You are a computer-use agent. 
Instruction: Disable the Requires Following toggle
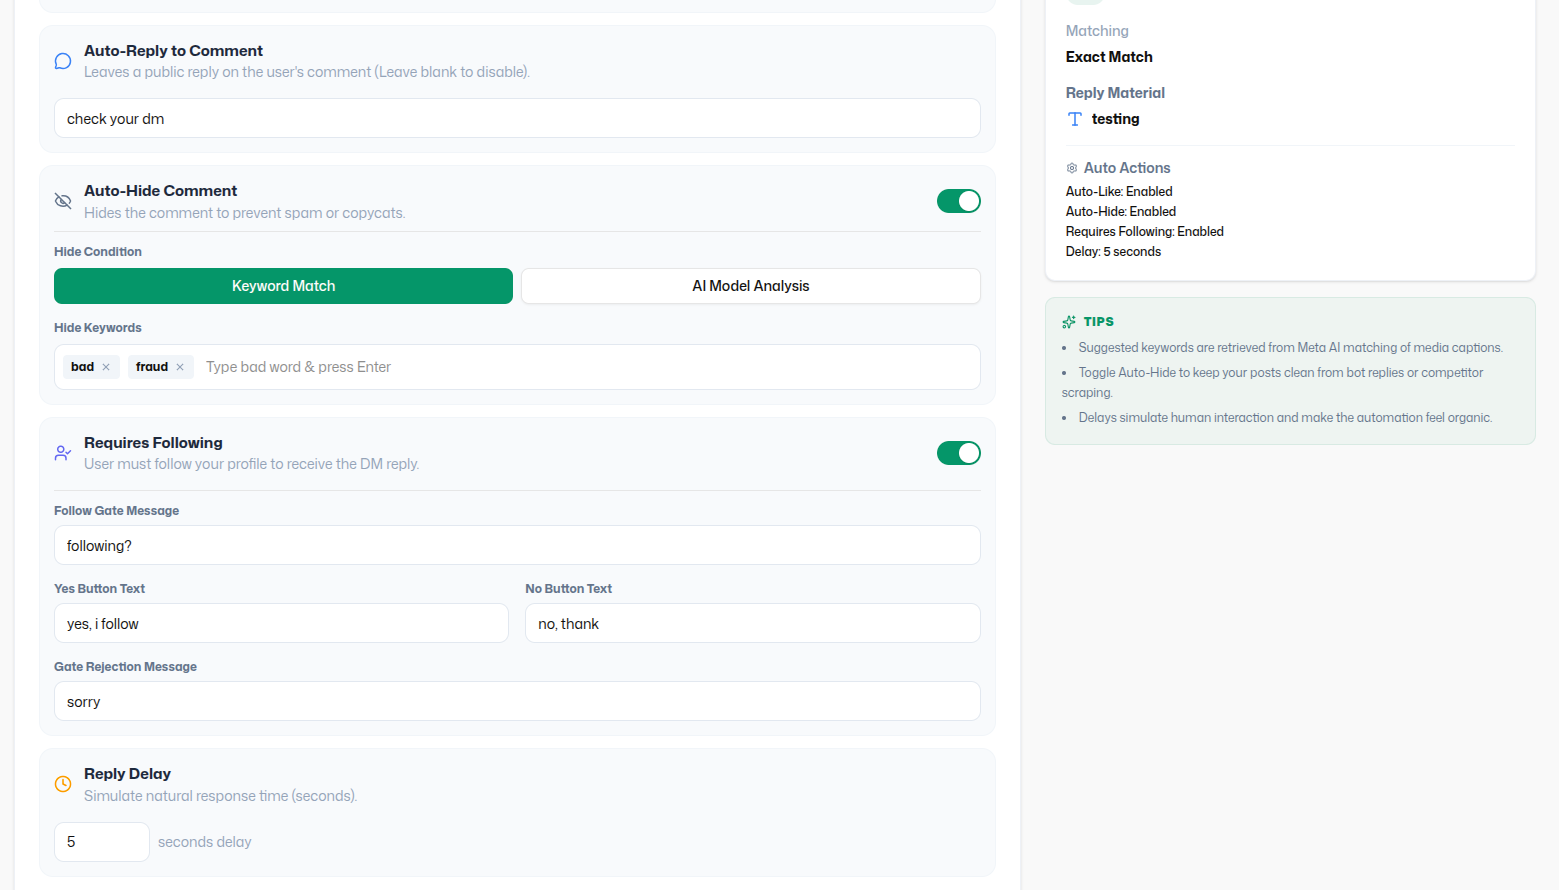click(x=959, y=453)
